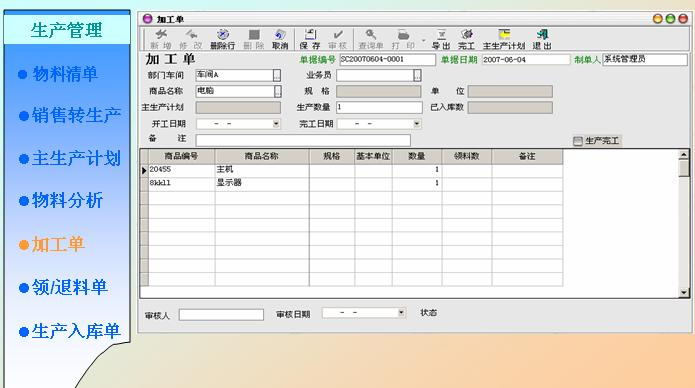Screen dimensions: 695x388
Task: Expand the 完工日期 date dropdown
Action: coord(417,124)
